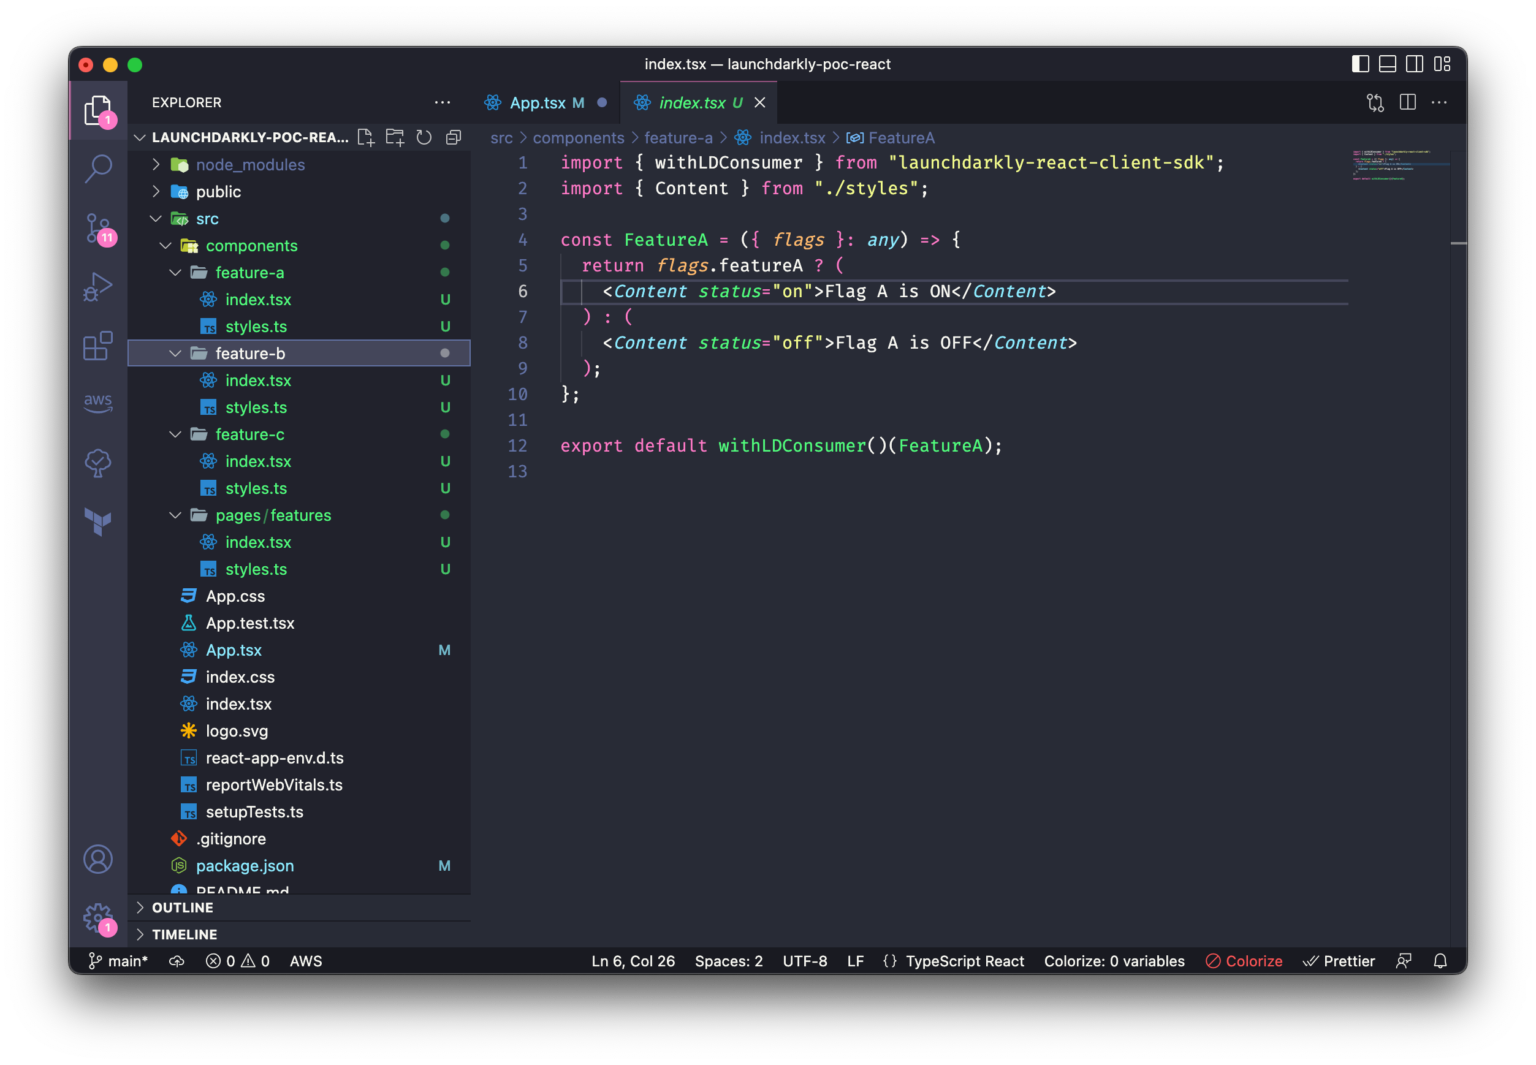Screen dimensions: 1536x1065
Task: Click the TypeScript React language mode
Action: point(964,961)
